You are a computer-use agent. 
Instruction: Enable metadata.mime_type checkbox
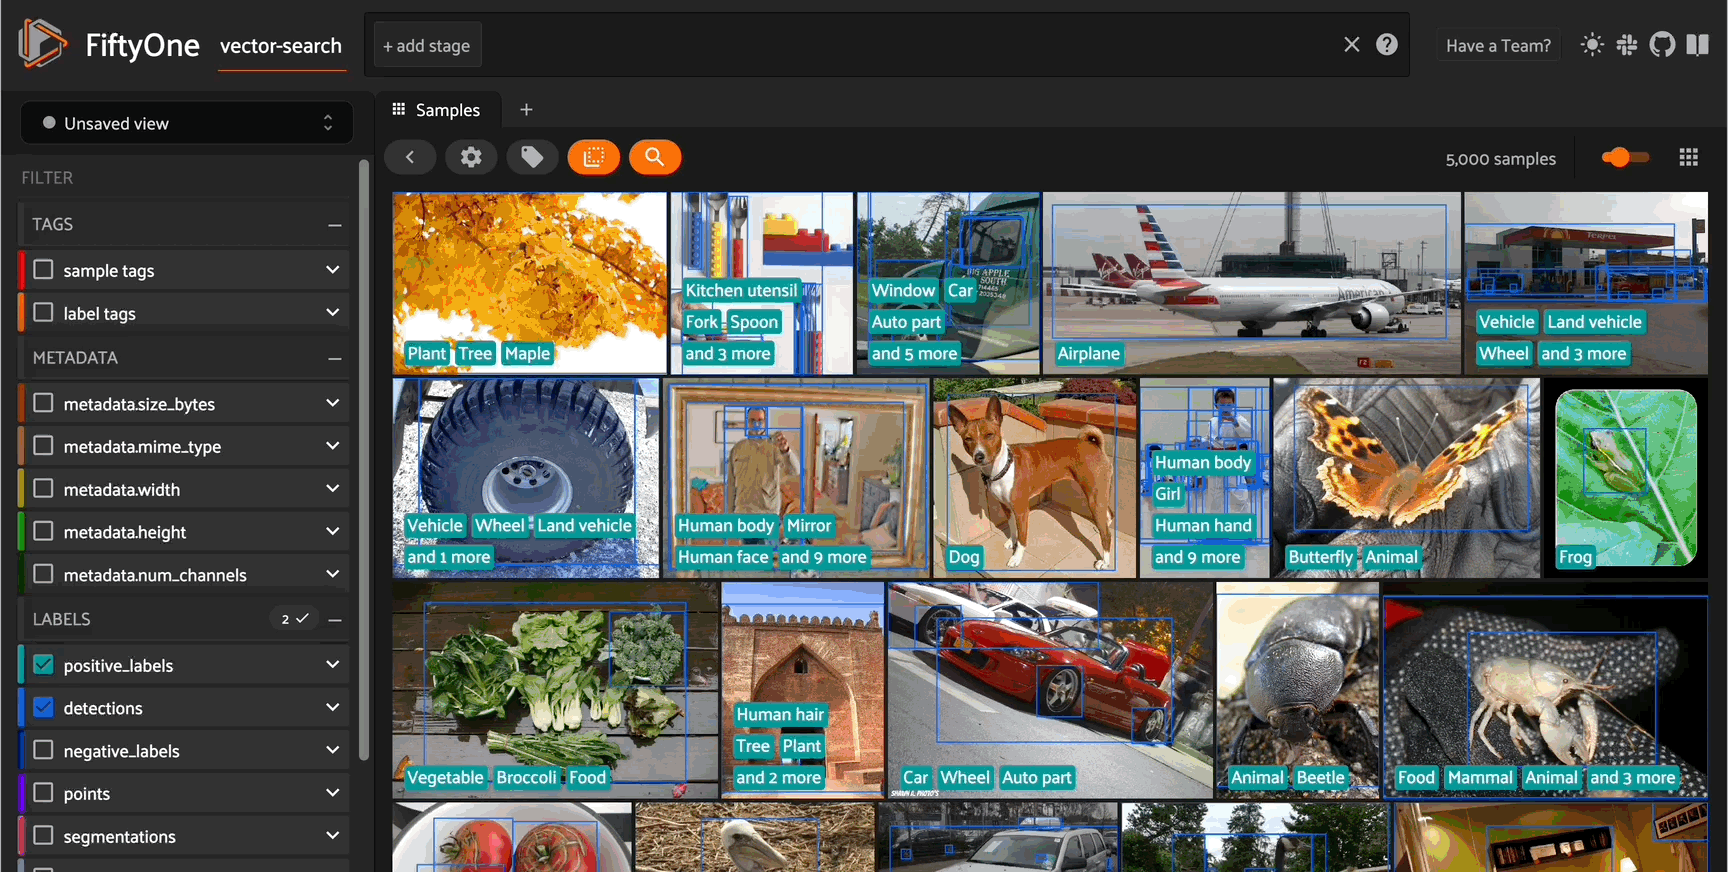pyautogui.click(x=43, y=446)
